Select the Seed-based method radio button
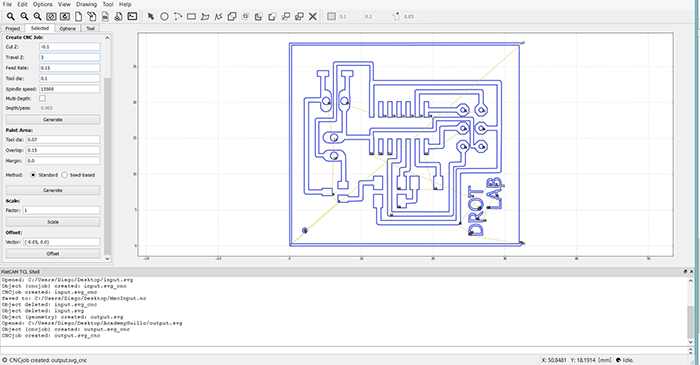The image size is (700, 365). point(64,175)
